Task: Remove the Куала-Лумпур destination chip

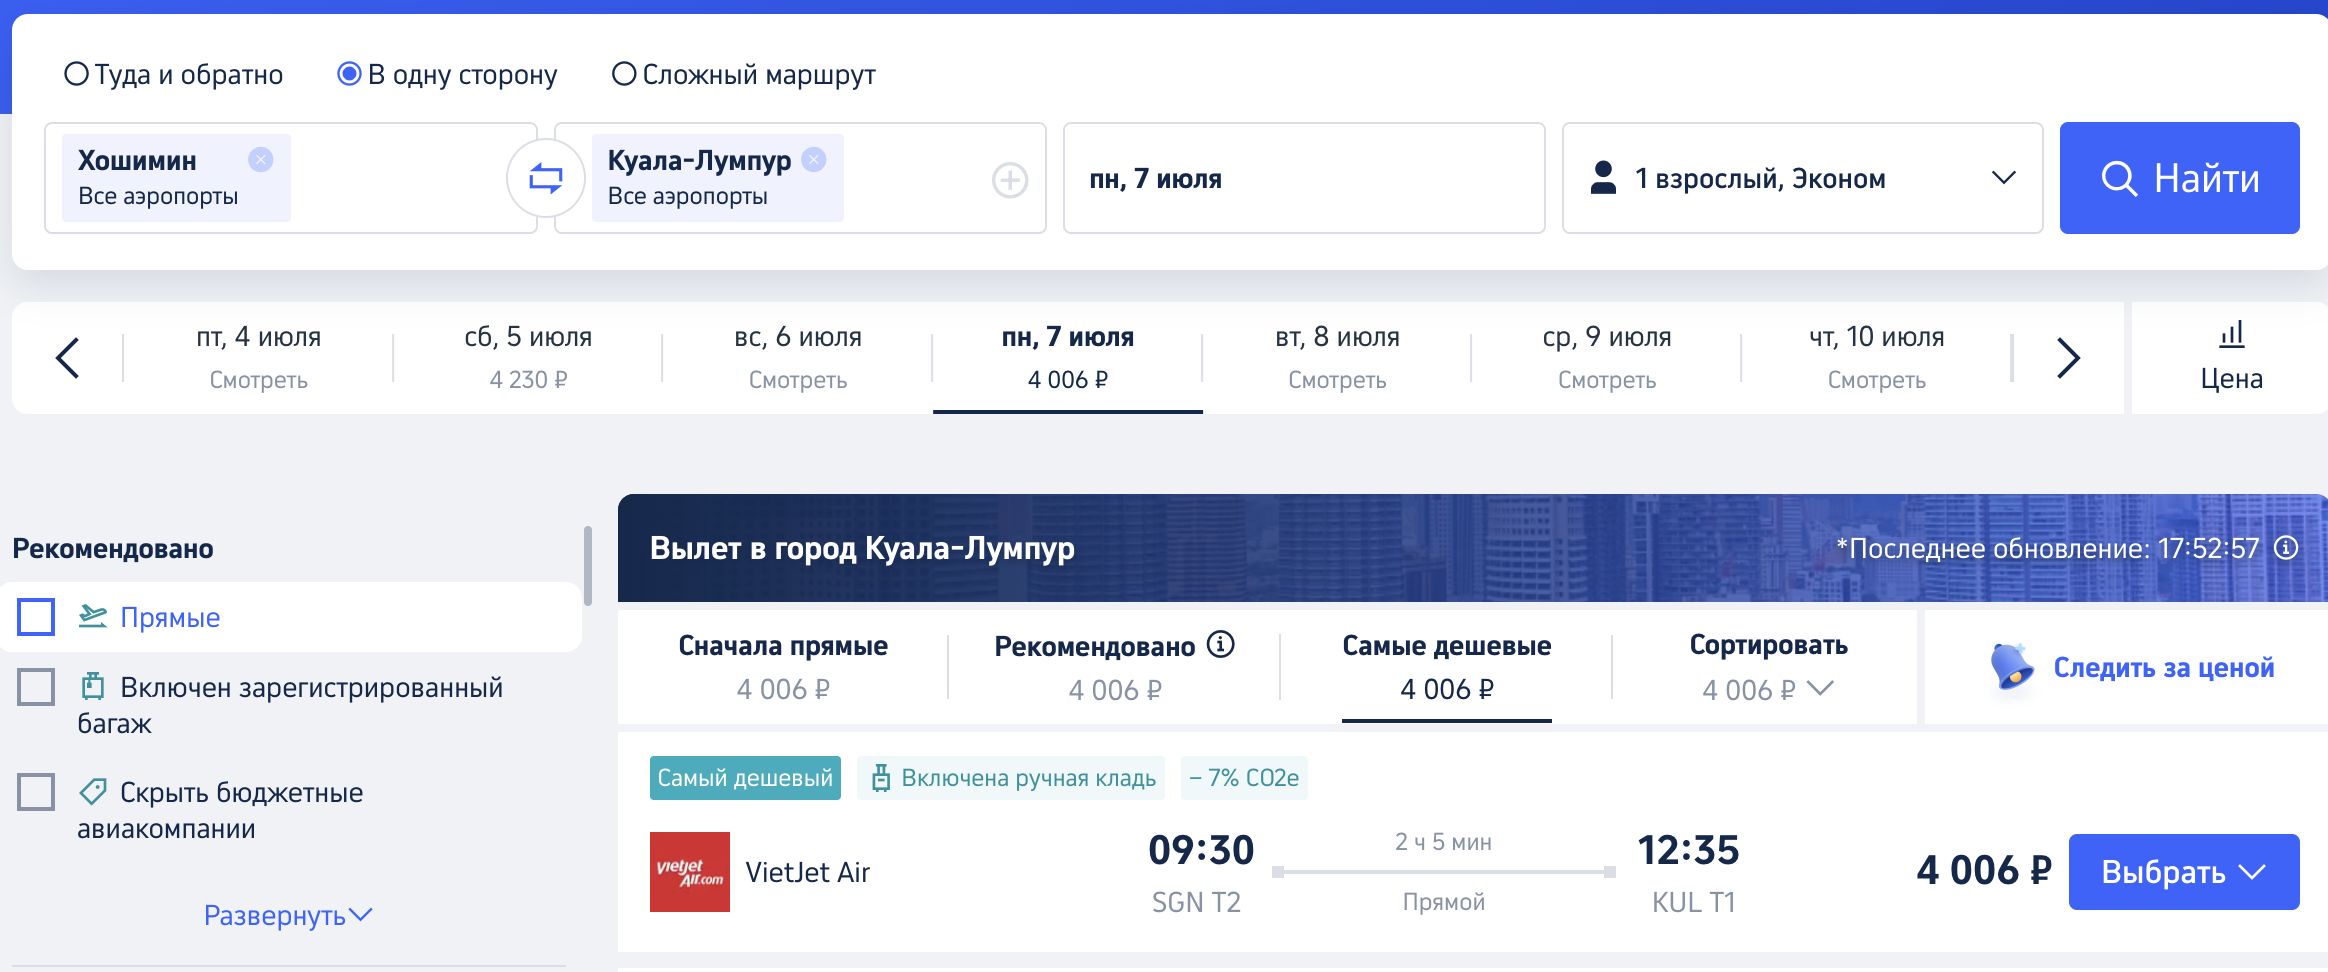Action: 814,159
